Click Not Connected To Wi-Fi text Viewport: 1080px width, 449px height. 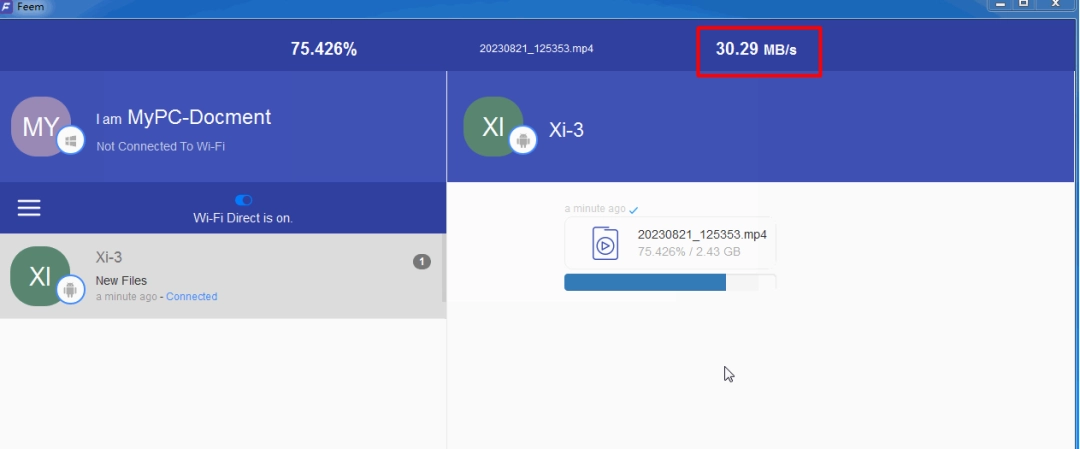[160, 146]
